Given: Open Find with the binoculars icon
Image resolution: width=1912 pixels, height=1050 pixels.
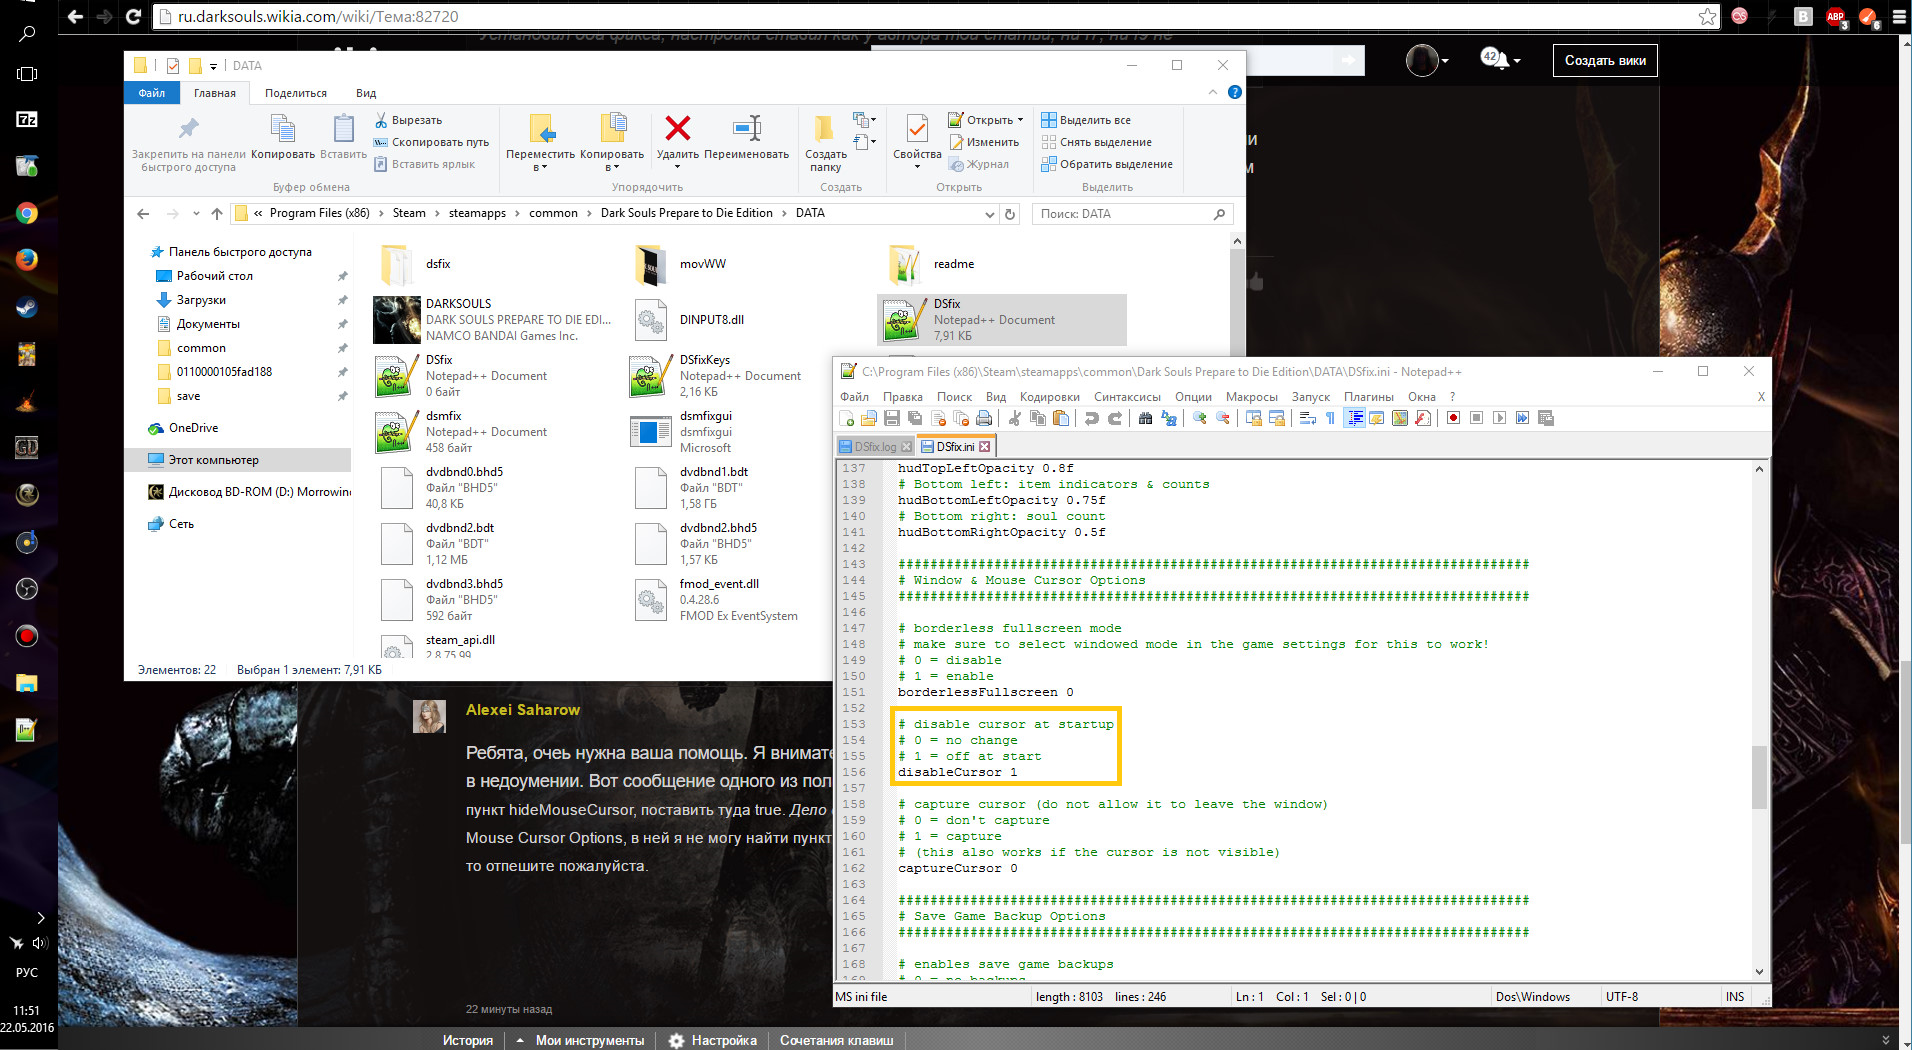Looking at the screenshot, I should [x=1145, y=418].
